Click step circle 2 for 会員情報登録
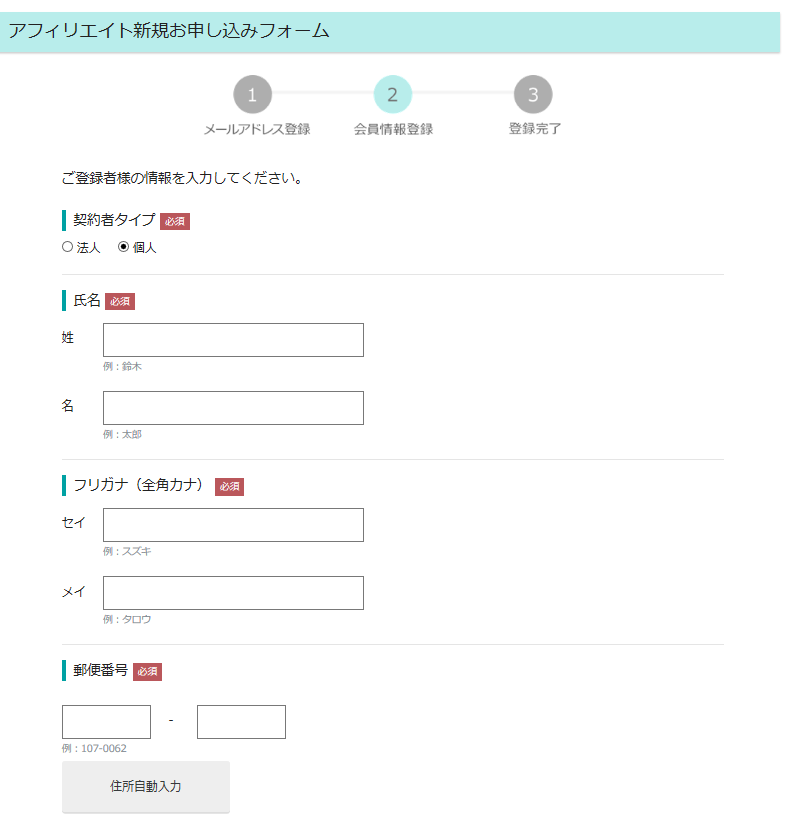789x824 pixels. click(392, 96)
